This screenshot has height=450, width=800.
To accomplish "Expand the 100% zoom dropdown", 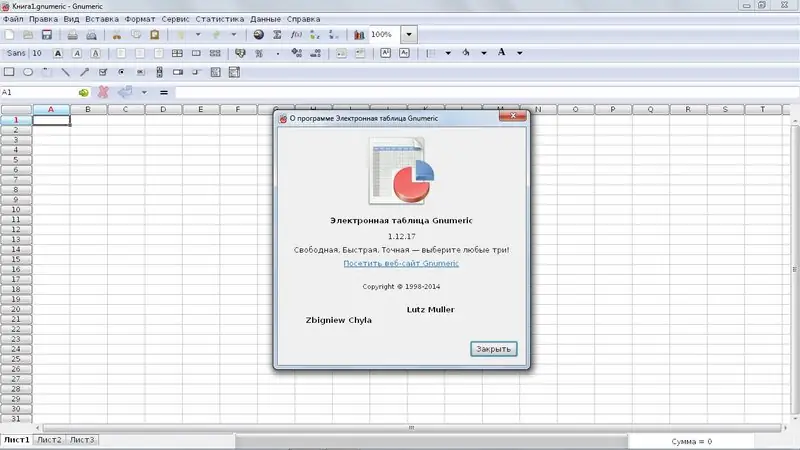I will [x=409, y=35].
